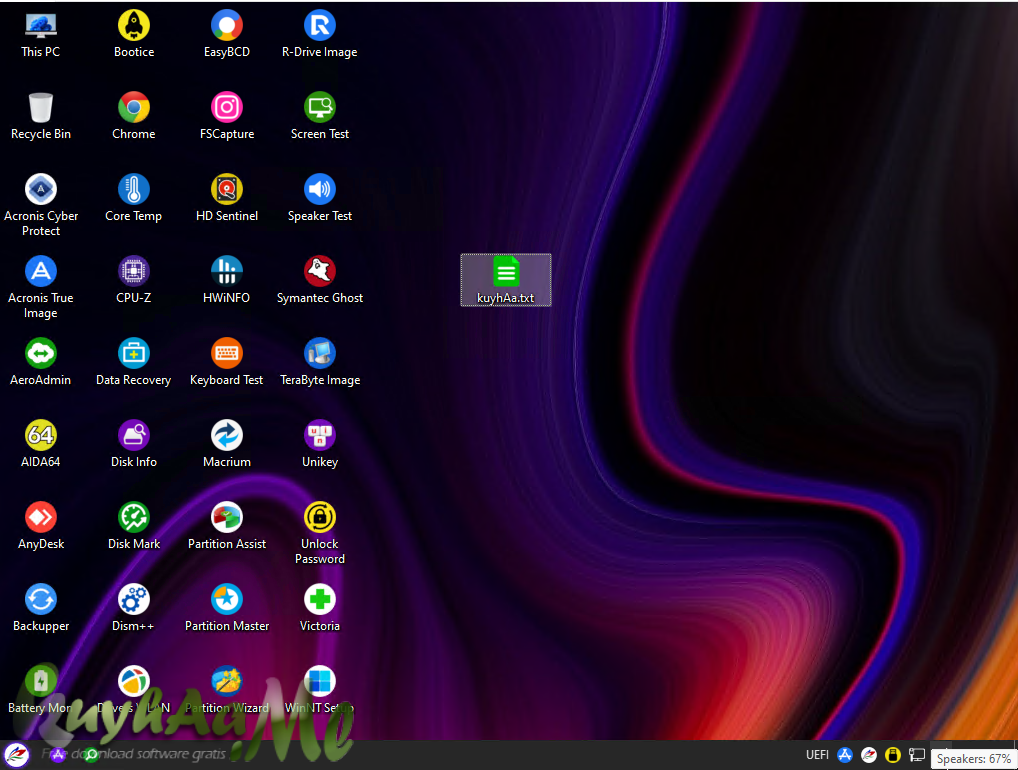Click the UEFI indicator in tray
1018x770 pixels.
pos(817,755)
